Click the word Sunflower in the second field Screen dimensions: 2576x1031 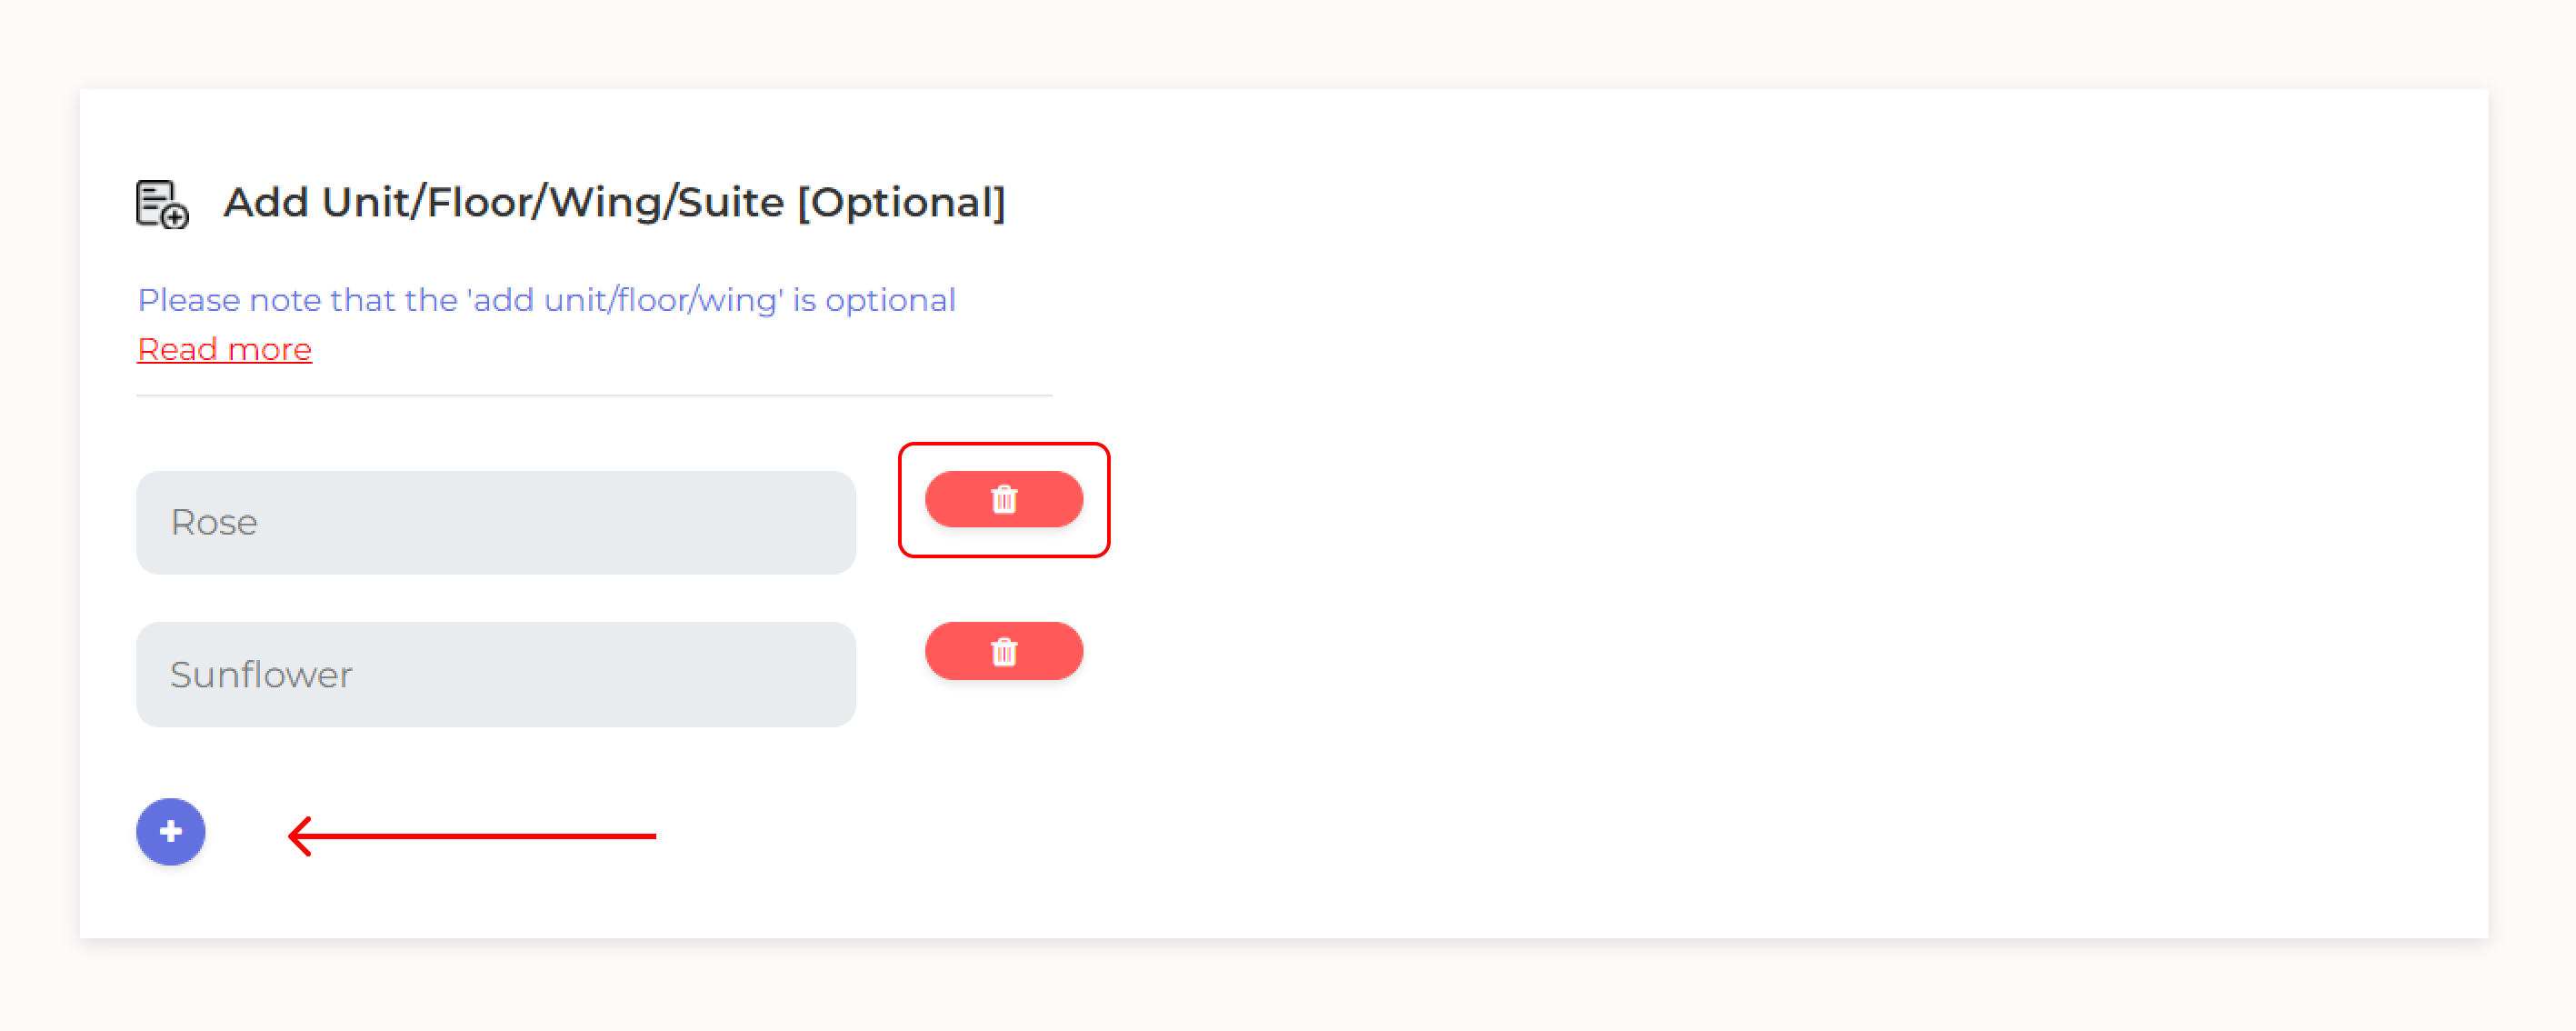tap(261, 675)
